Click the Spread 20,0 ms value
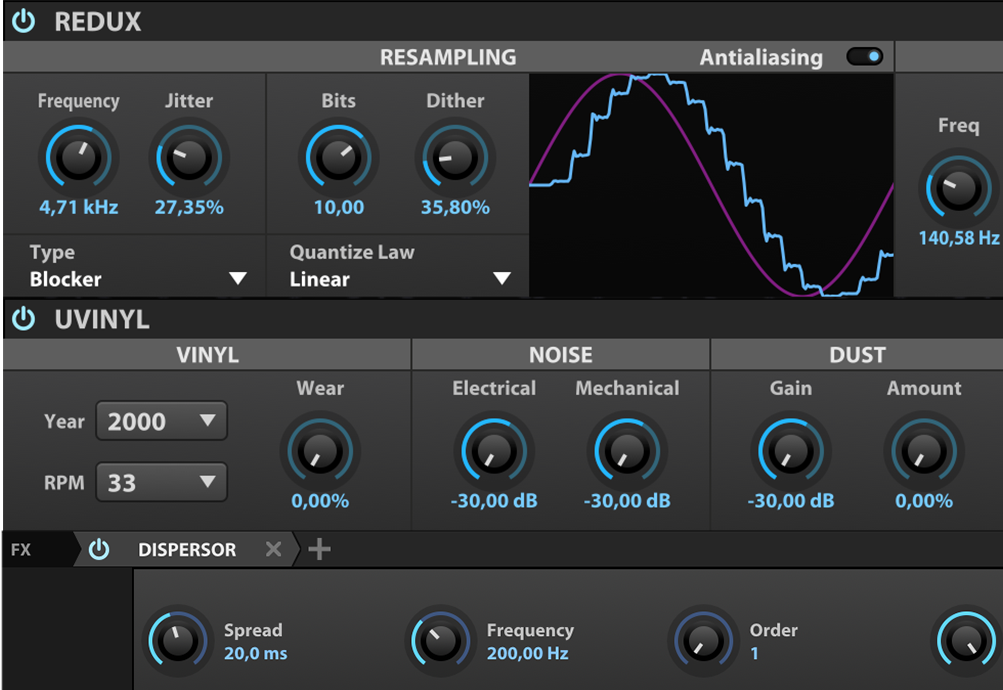The image size is (1003, 690). (x=255, y=654)
